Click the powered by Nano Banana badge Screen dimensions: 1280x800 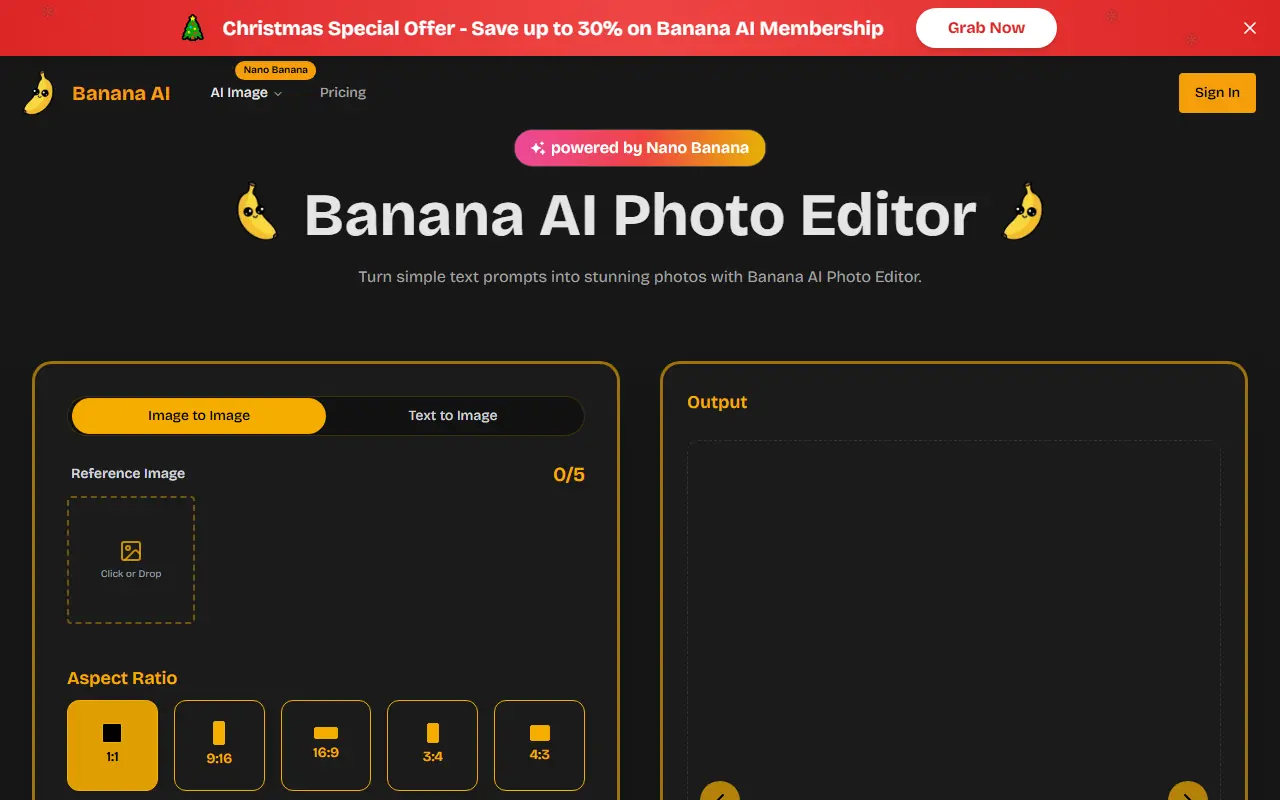click(640, 147)
